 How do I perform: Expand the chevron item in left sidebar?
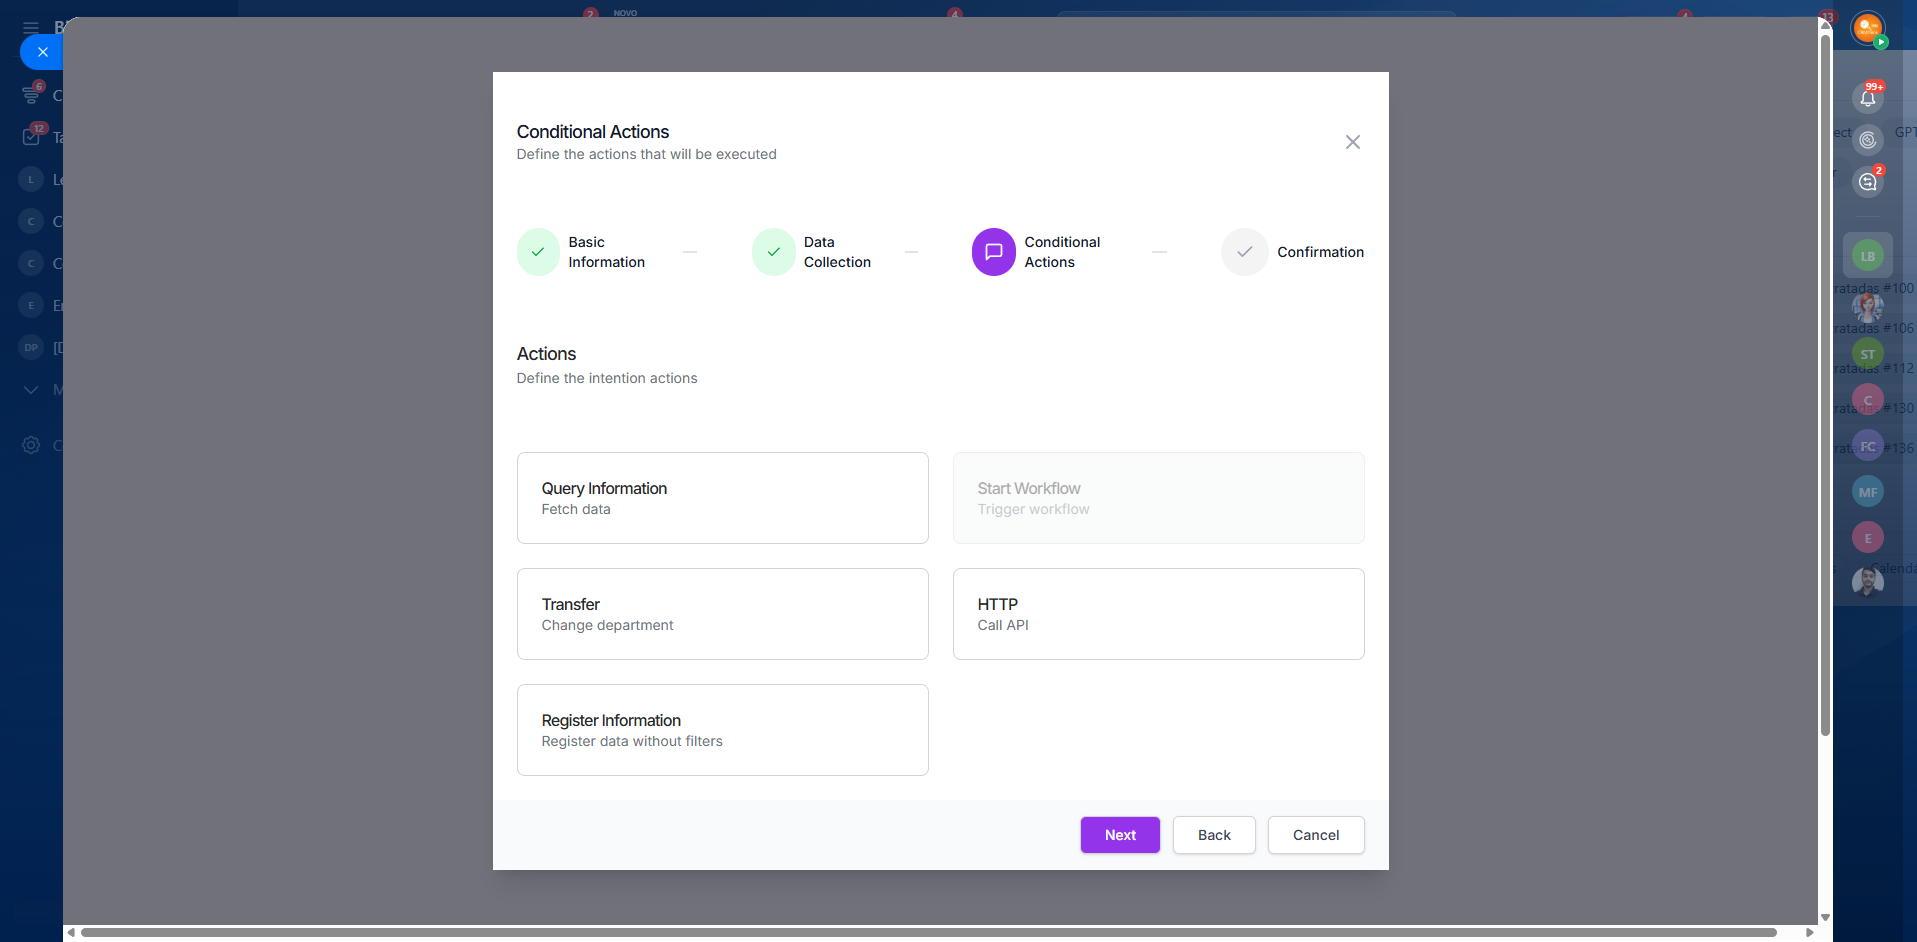point(31,389)
